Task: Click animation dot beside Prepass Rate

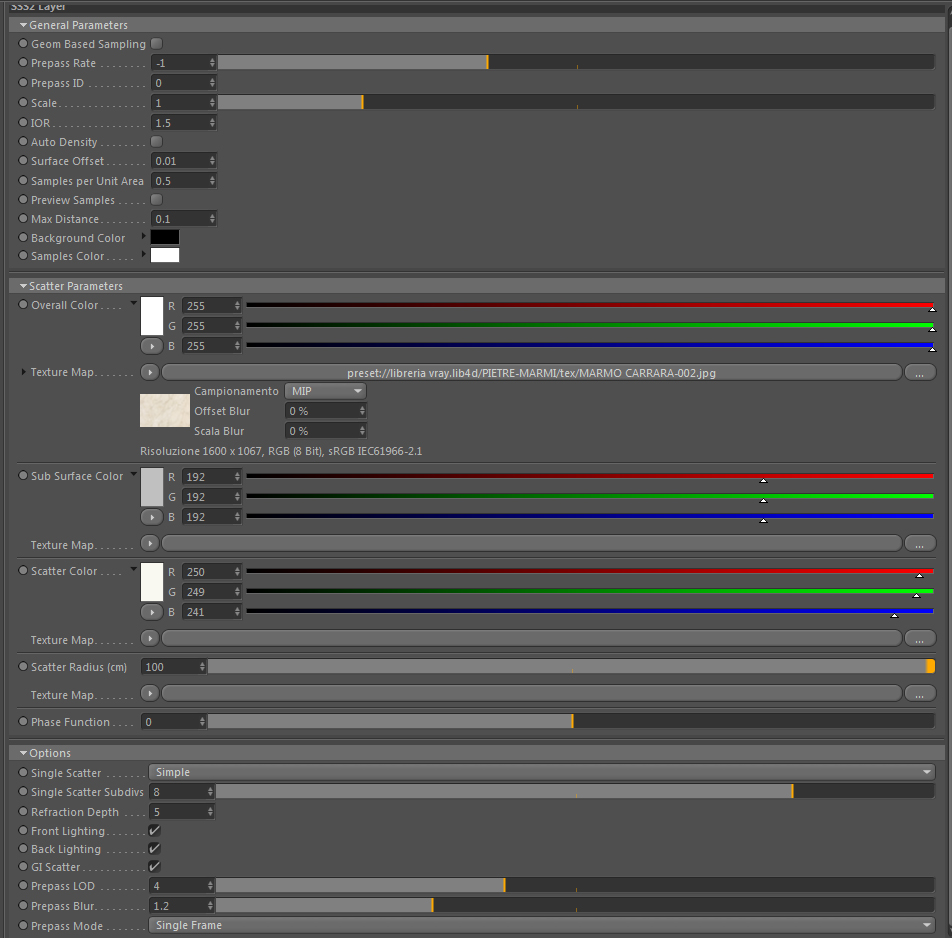Action: pos(23,63)
